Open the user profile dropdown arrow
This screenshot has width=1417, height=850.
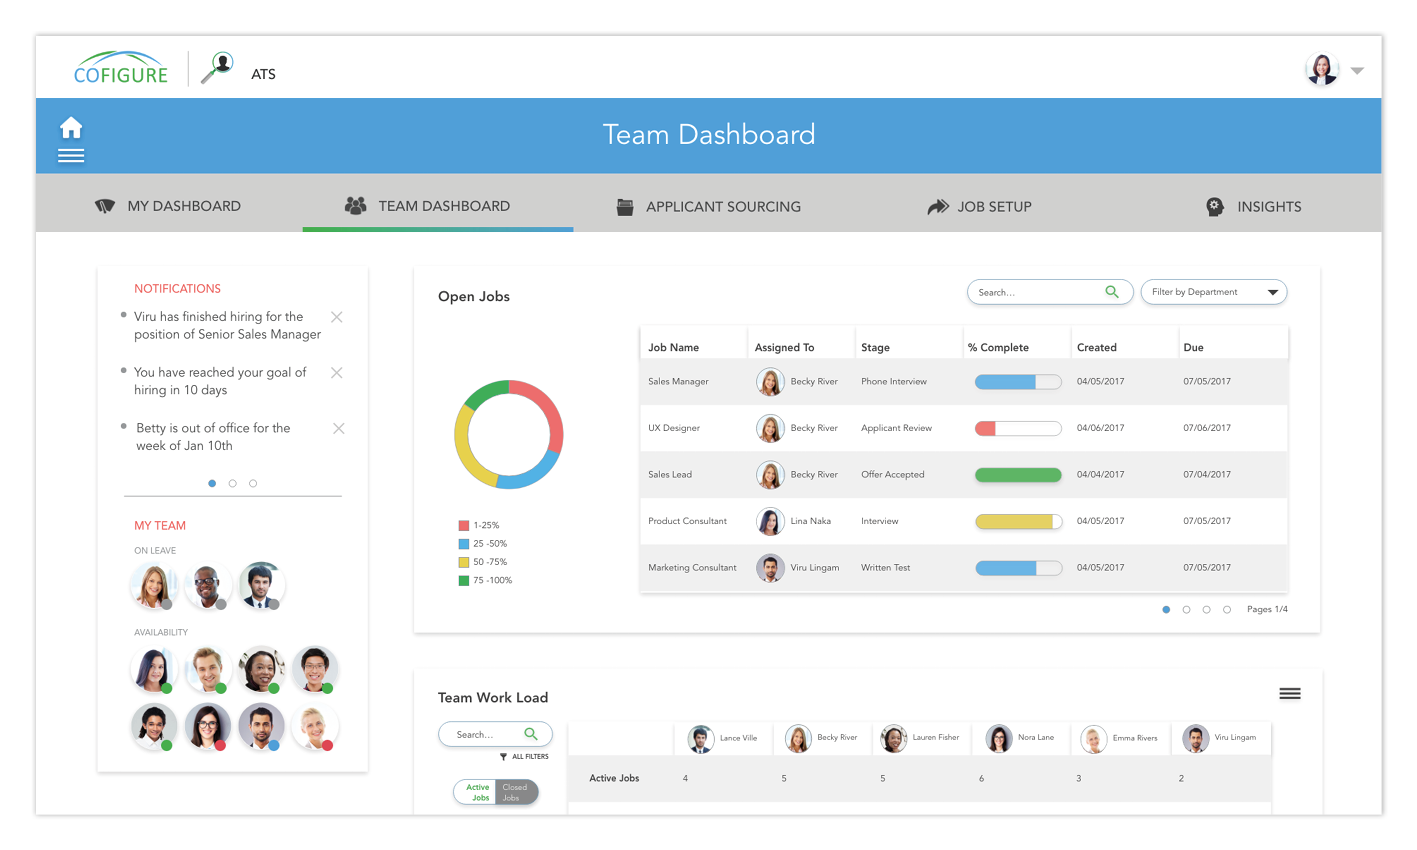tap(1357, 71)
